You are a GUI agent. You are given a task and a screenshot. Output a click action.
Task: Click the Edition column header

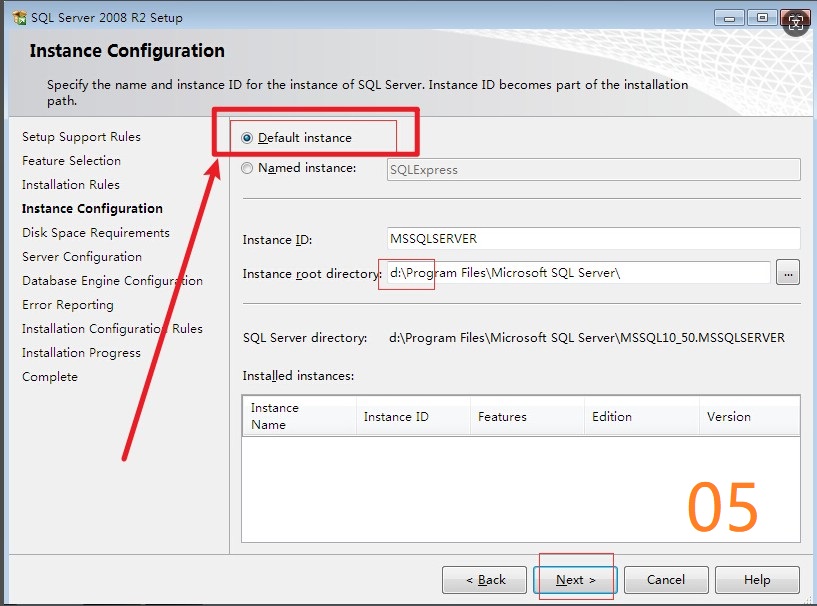641,416
